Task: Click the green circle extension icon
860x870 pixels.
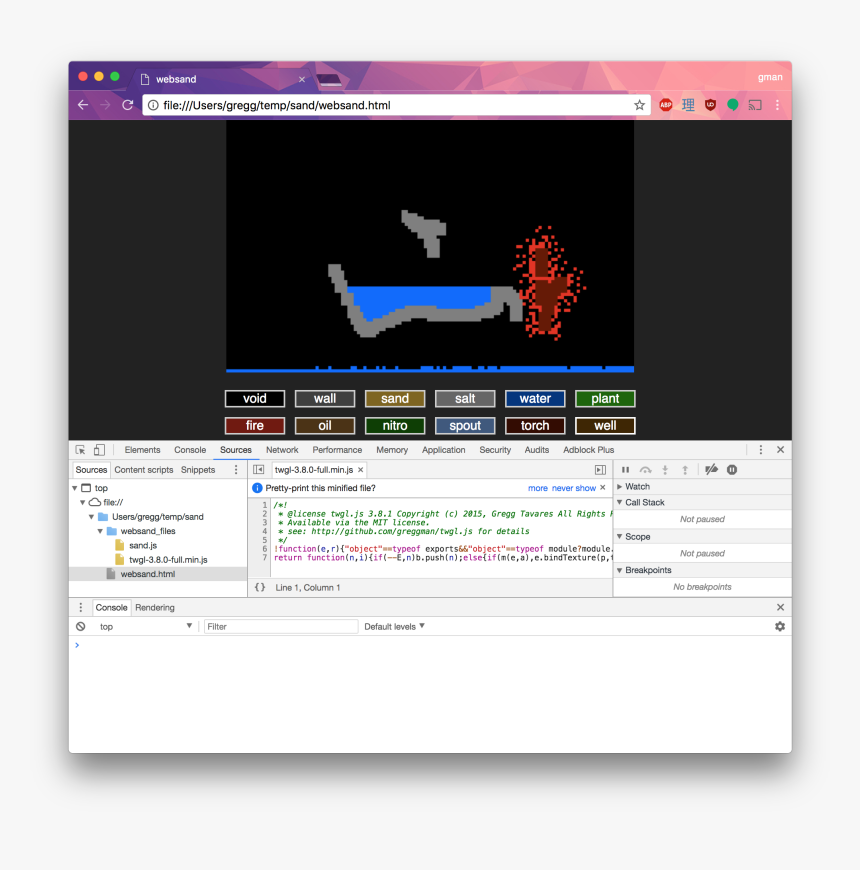Action: [732, 105]
